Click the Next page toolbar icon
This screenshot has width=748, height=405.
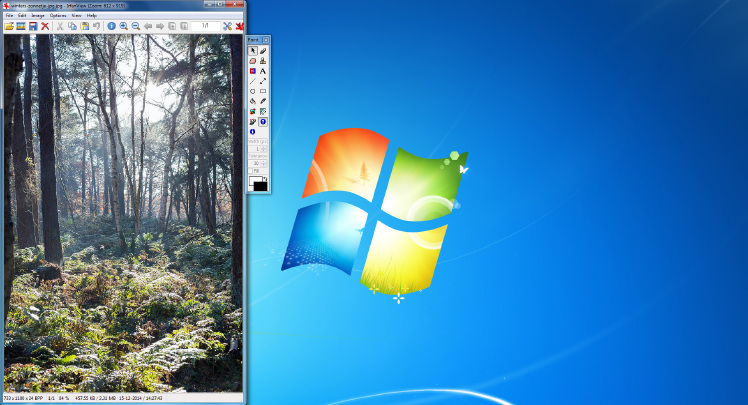coord(184,26)
